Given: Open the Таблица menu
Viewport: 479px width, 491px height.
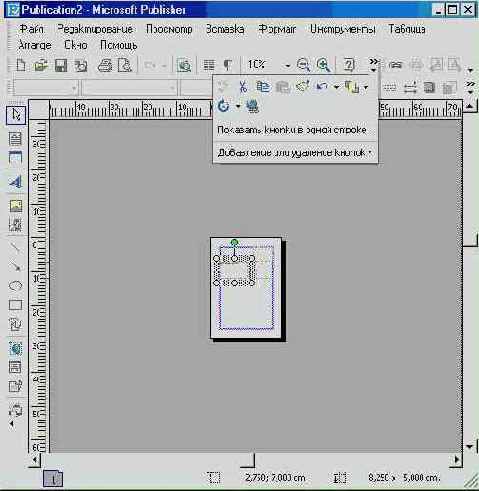Looking at the screenshot, I should point(407,29).
